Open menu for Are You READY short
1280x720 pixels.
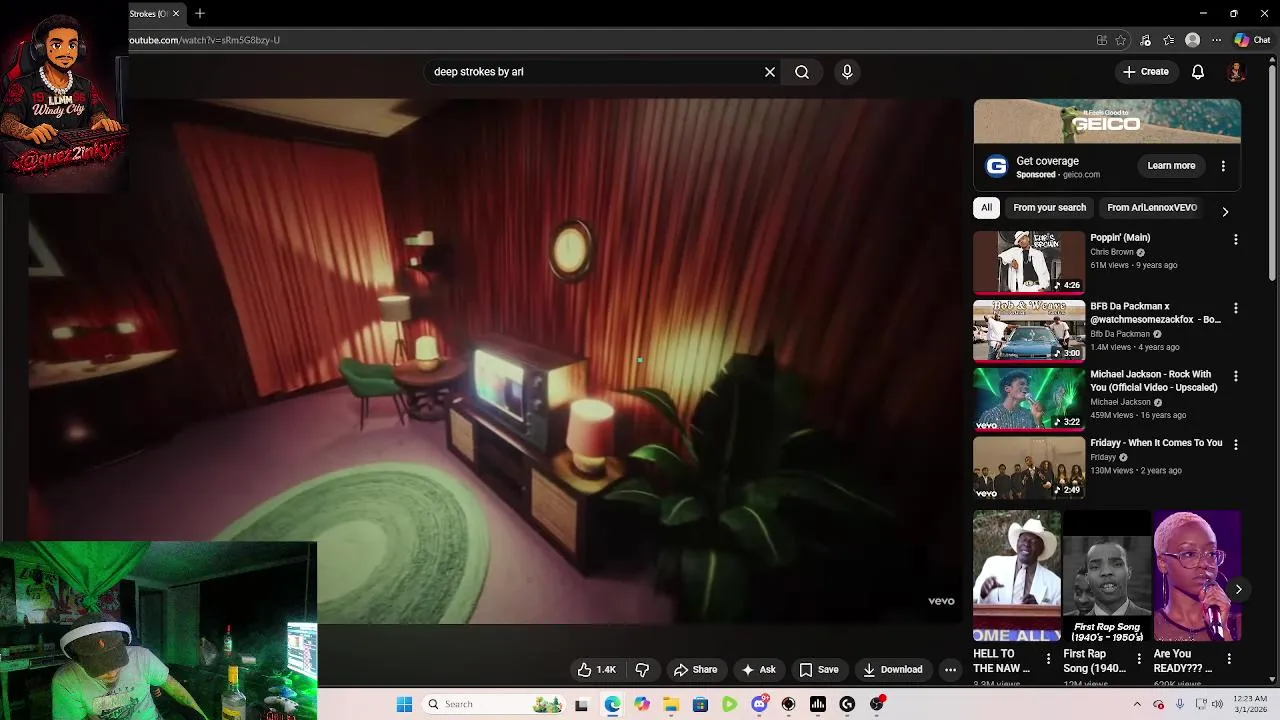click(x=1228, y=659)
